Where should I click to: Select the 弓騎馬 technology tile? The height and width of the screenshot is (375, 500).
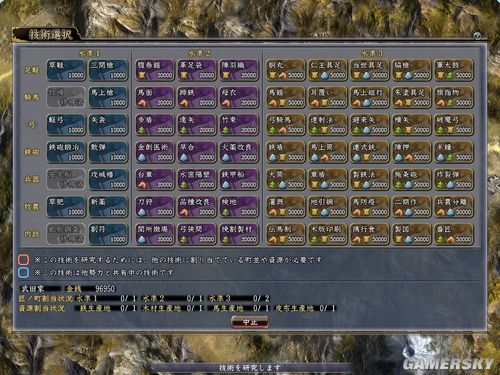(286, 125)
